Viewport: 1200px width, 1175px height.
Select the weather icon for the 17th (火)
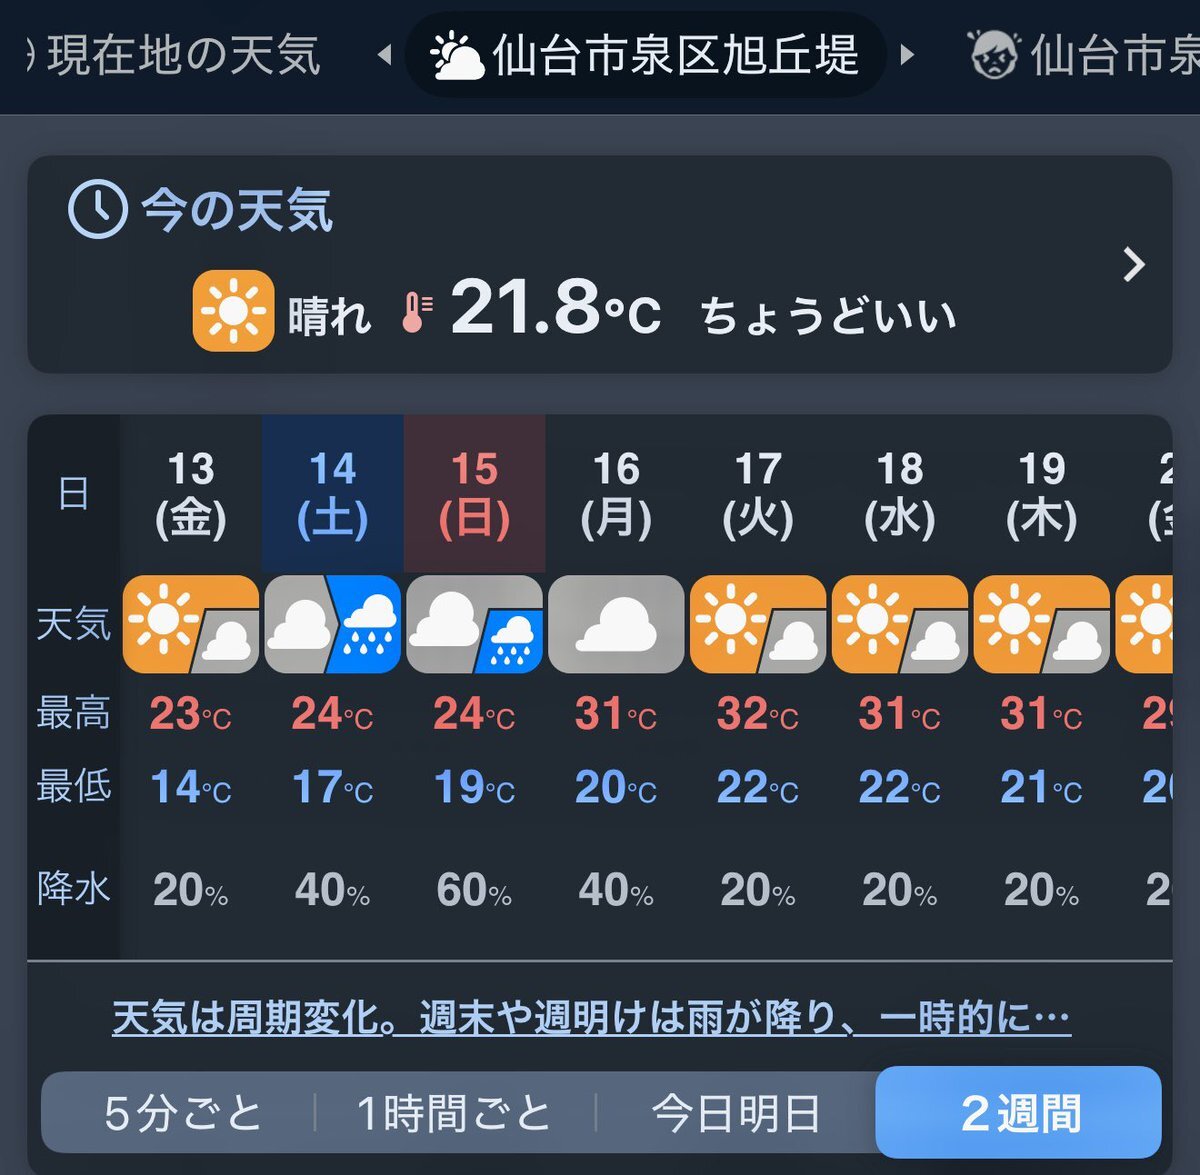click(758, 624)
